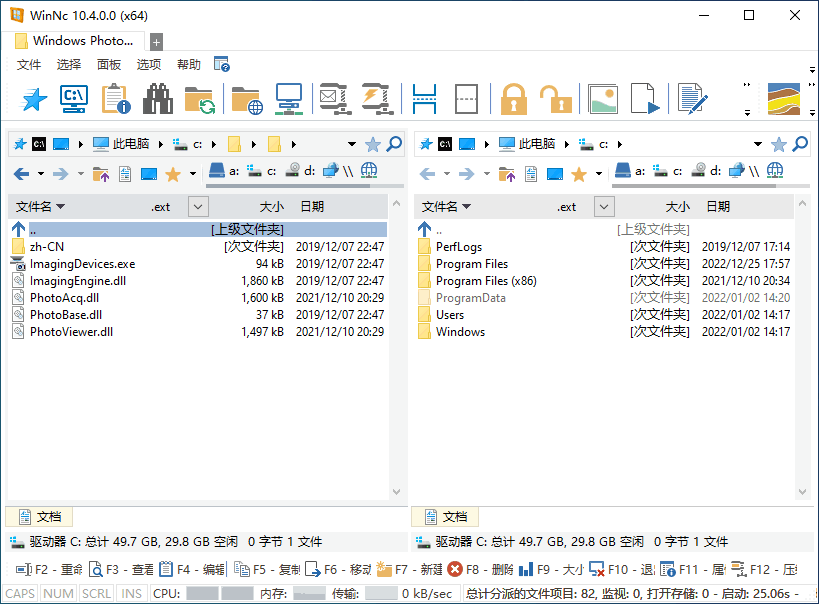Image resolution: width=819 pixels, height=604 pixels.
Task: Click F8 删除 delete button
Action: pos(481,569)
